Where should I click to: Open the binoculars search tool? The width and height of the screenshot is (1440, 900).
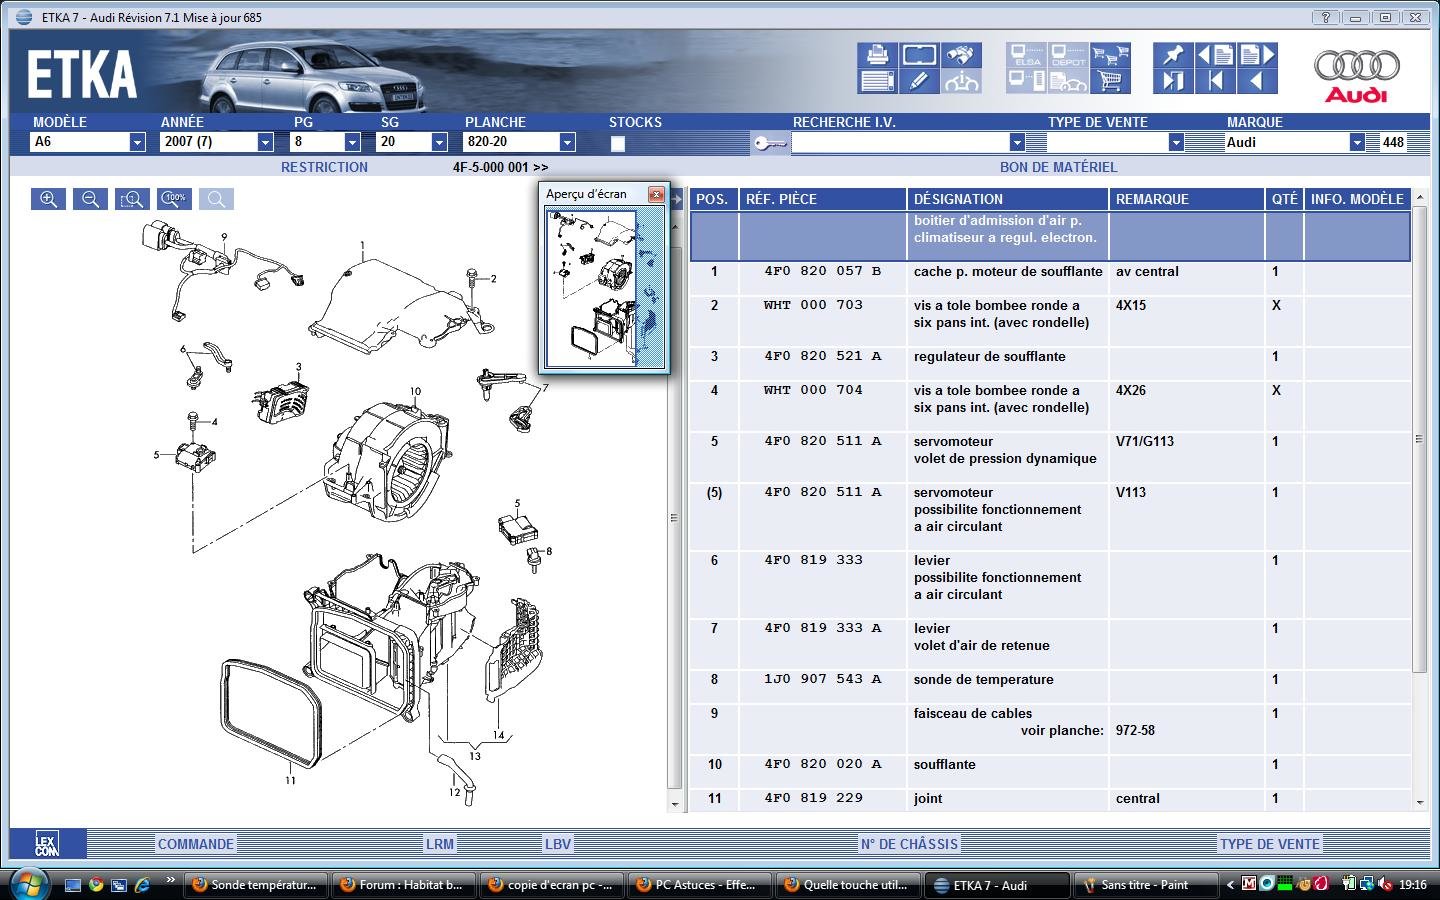coord(961,54)
